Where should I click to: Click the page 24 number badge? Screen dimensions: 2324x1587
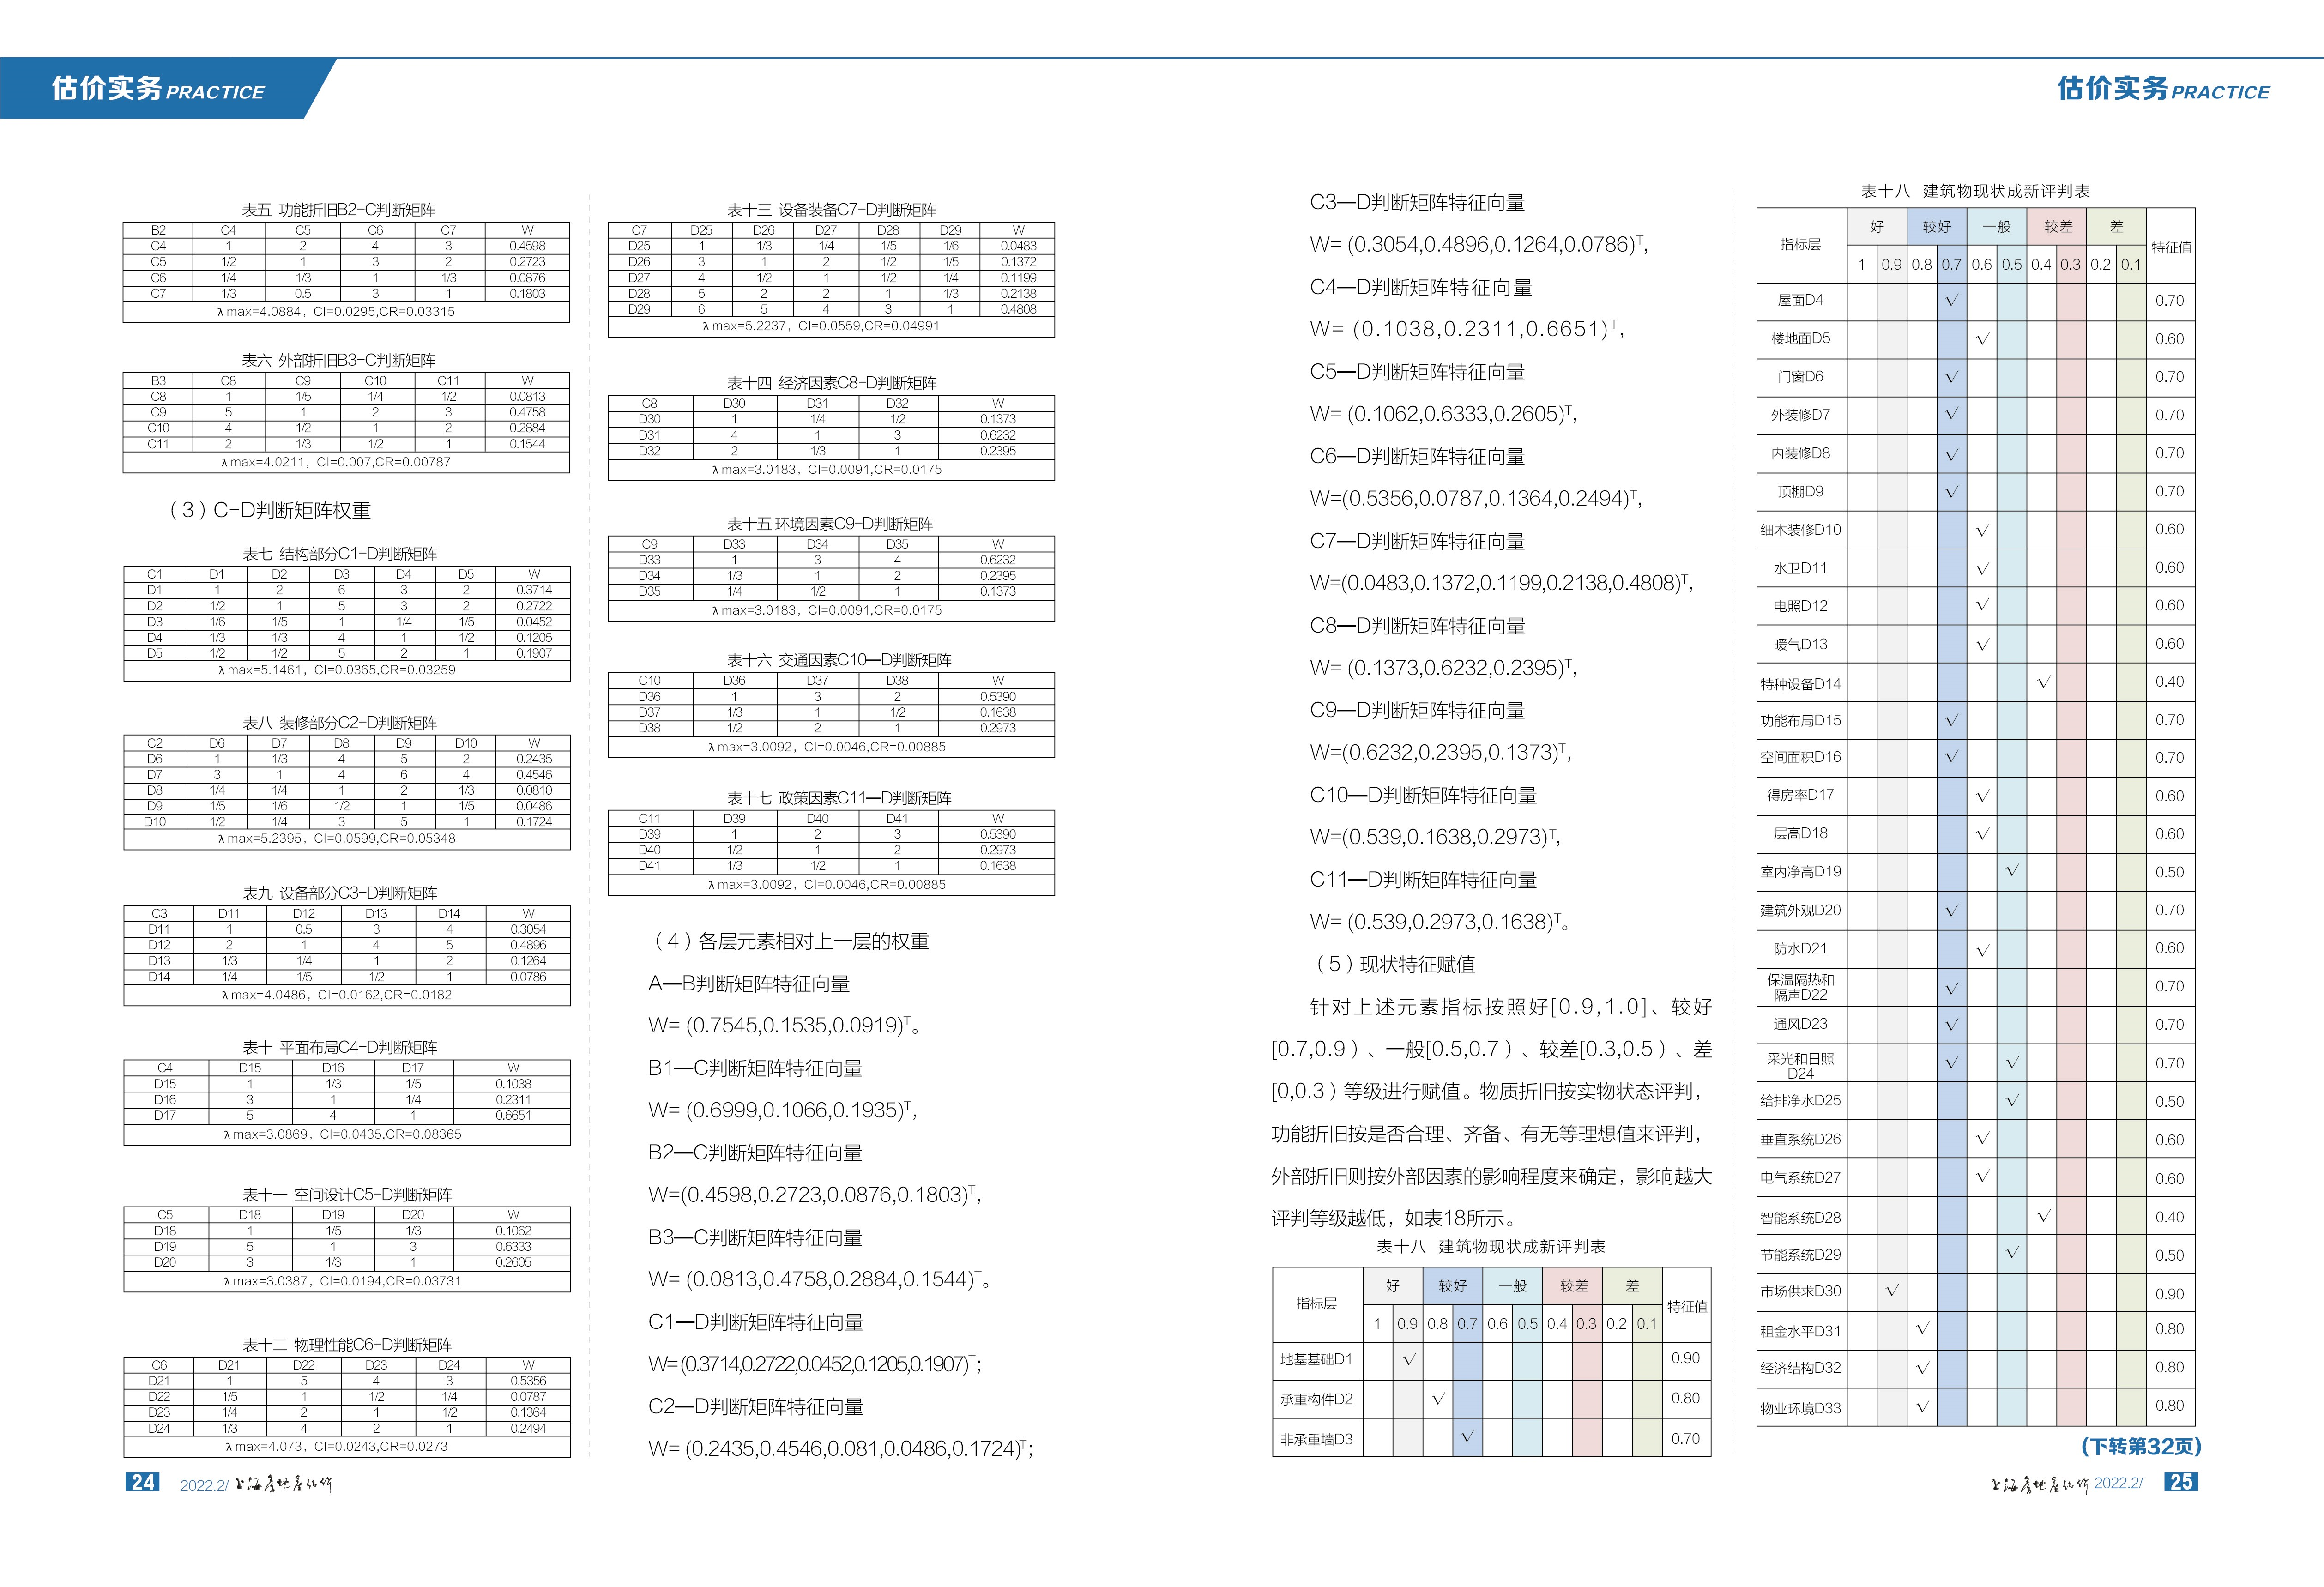tap(142, 1482)
